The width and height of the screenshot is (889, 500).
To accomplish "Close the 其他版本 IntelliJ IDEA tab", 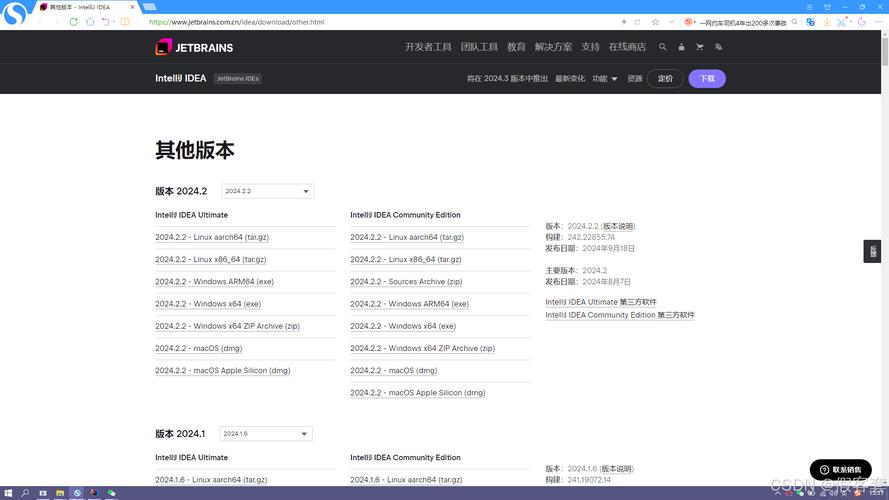I will click(x=132, y=7).
